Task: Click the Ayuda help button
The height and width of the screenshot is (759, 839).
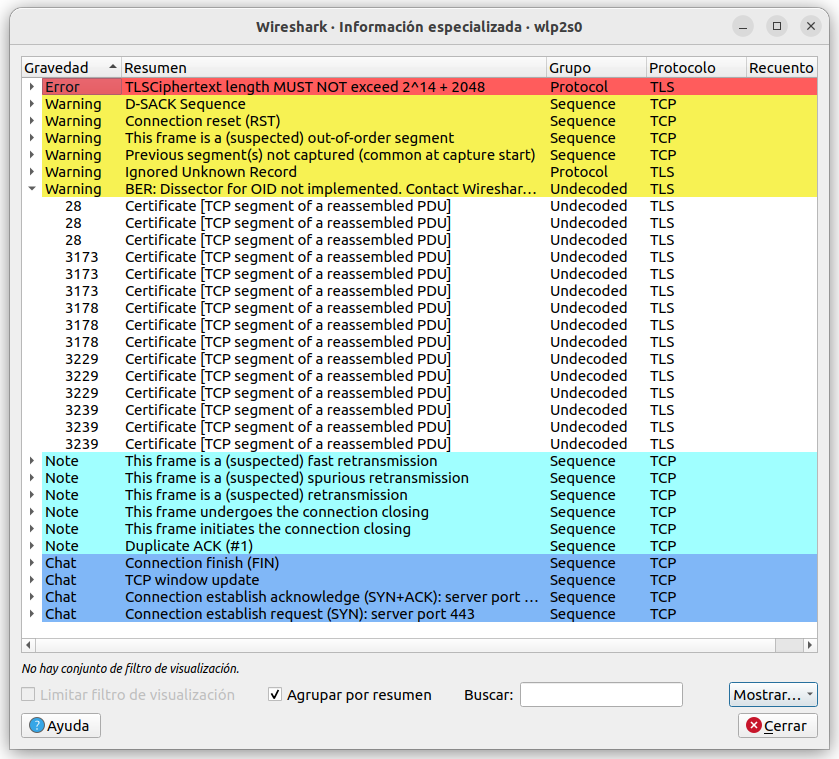Action: tap(61, 726)
